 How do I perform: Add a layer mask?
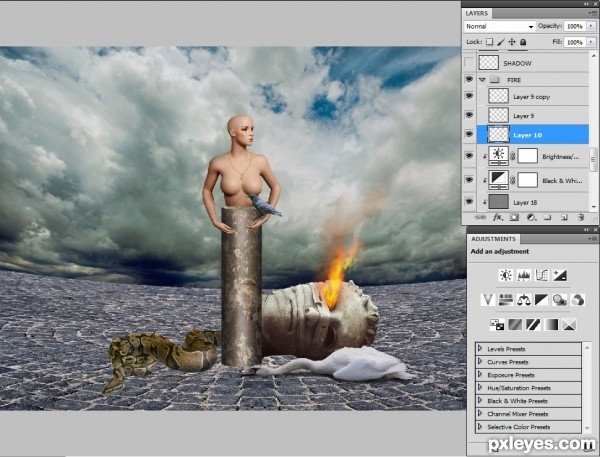[514, 217]
